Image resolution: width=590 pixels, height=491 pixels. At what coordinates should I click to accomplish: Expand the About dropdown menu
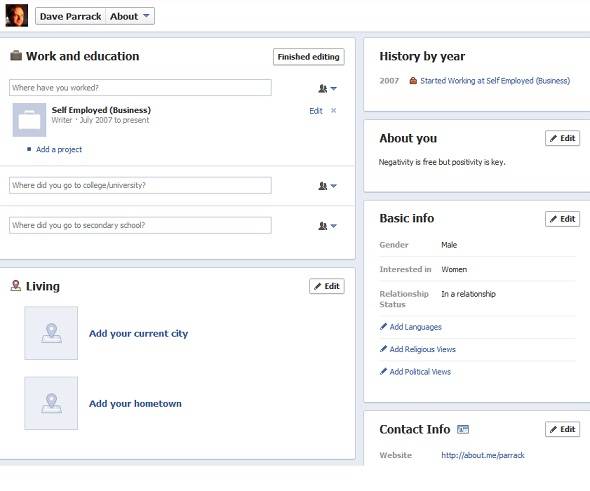[130, 17]
